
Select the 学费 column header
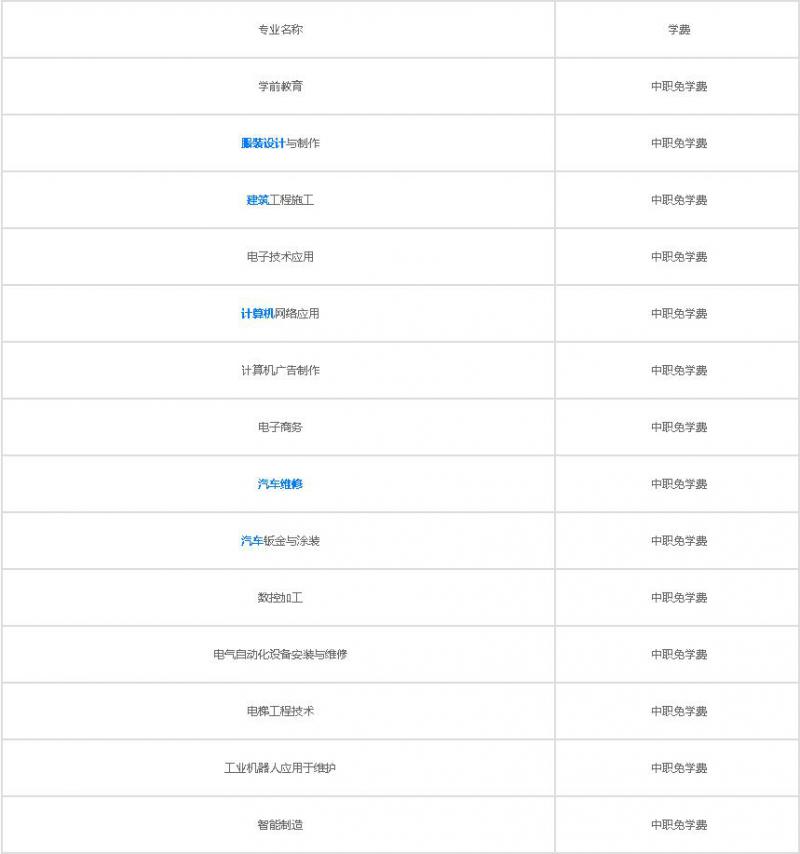(x=679, y=30)
